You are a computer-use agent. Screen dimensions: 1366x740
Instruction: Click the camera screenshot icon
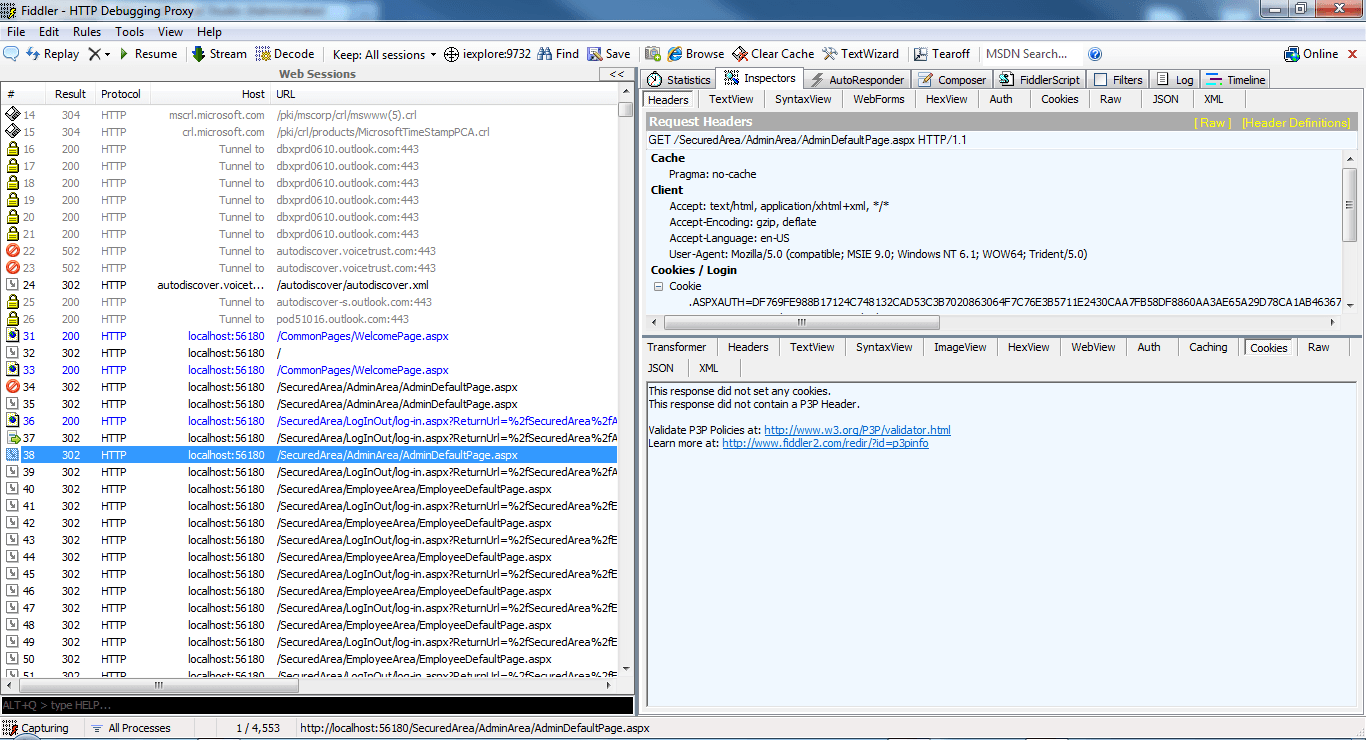coord(653,54)
